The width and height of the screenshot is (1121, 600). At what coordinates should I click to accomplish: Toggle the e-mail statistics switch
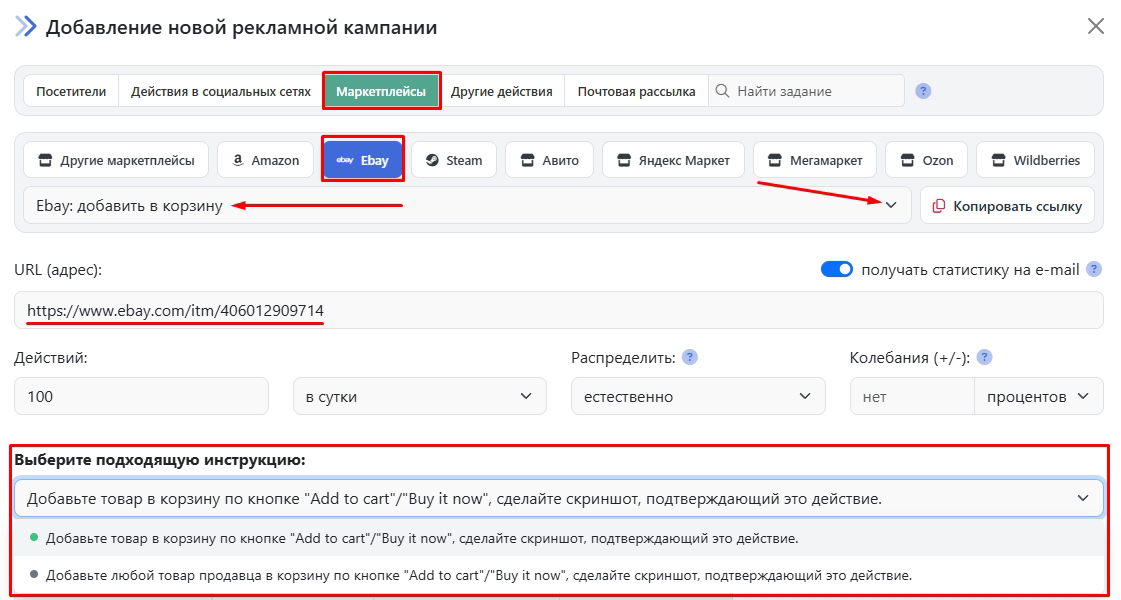click(836, 269)
